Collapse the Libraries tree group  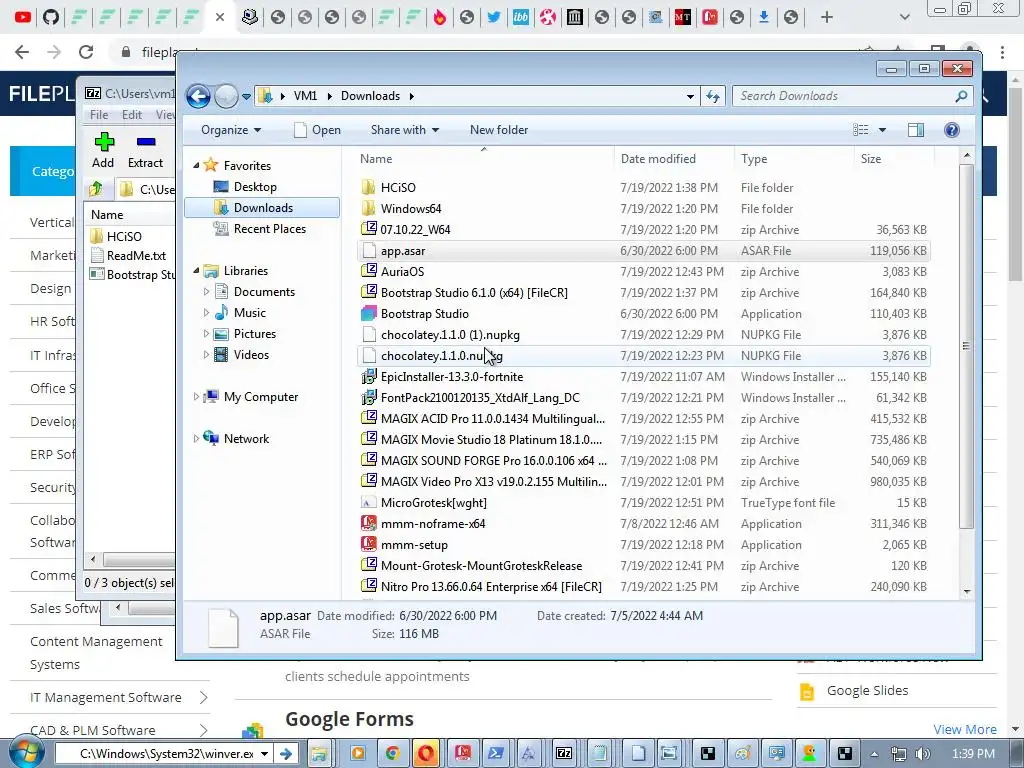pos(196,271)
